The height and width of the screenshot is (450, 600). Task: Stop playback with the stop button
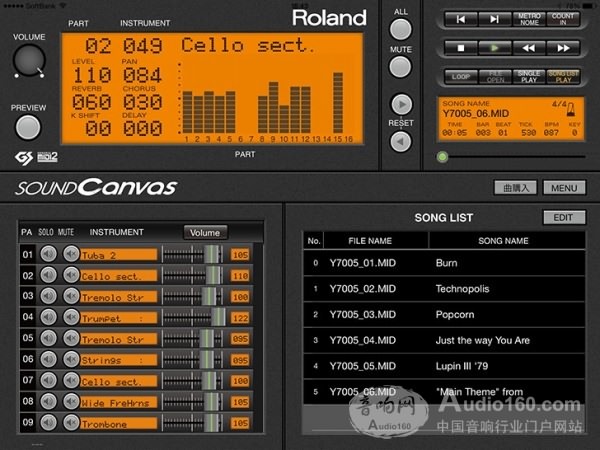coord(461,48)
